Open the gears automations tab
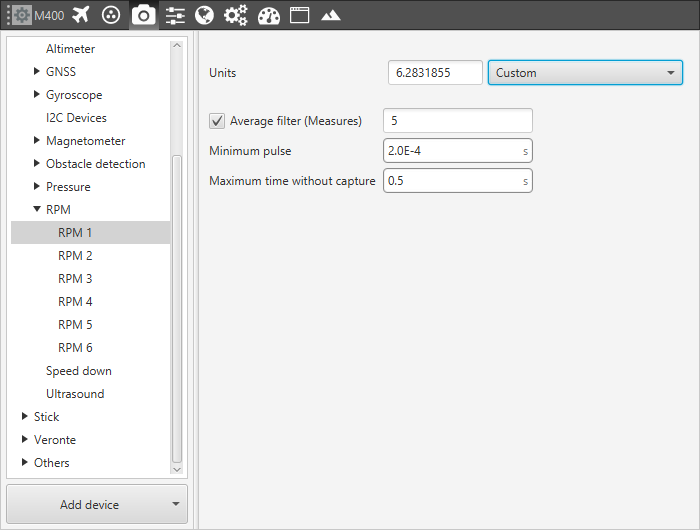Image resolution: width=700 pixels, height=530 pixels. pyautogui.click(x=235, y=16)
